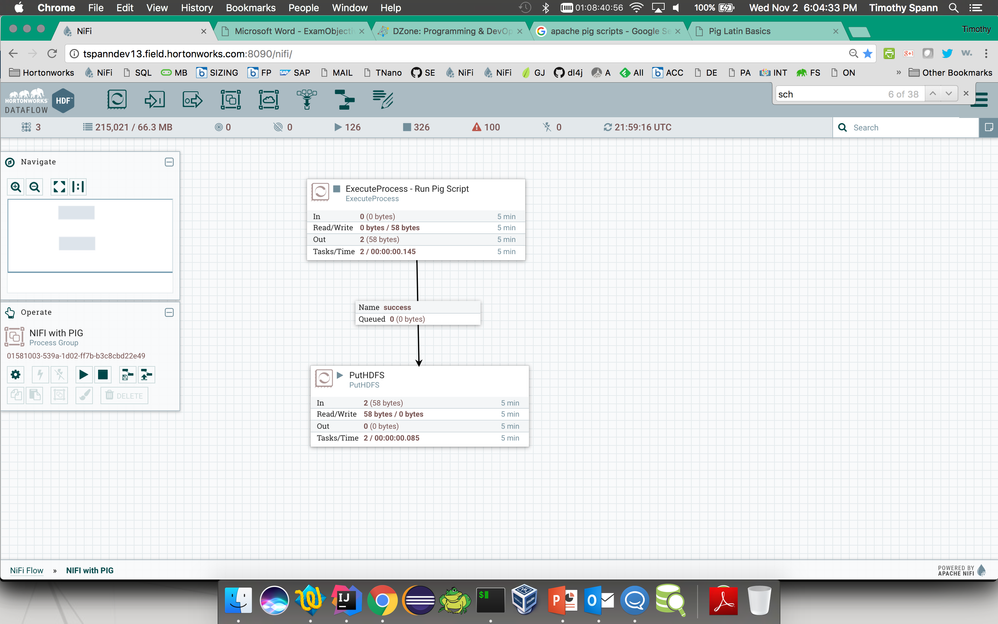Open Other Bookmarks folder

coord(950,73)
